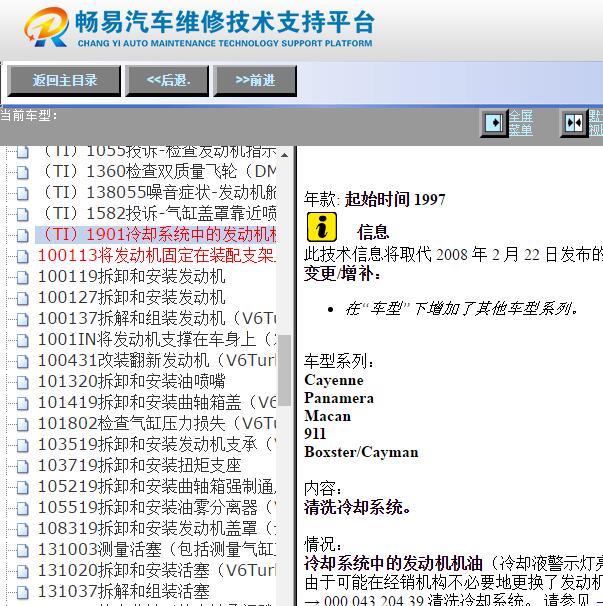Viewport: 603px width, 606px height.
Task: Click document icon beside (TI) 1360检查双质量飞轮
Action: (22, 173)
